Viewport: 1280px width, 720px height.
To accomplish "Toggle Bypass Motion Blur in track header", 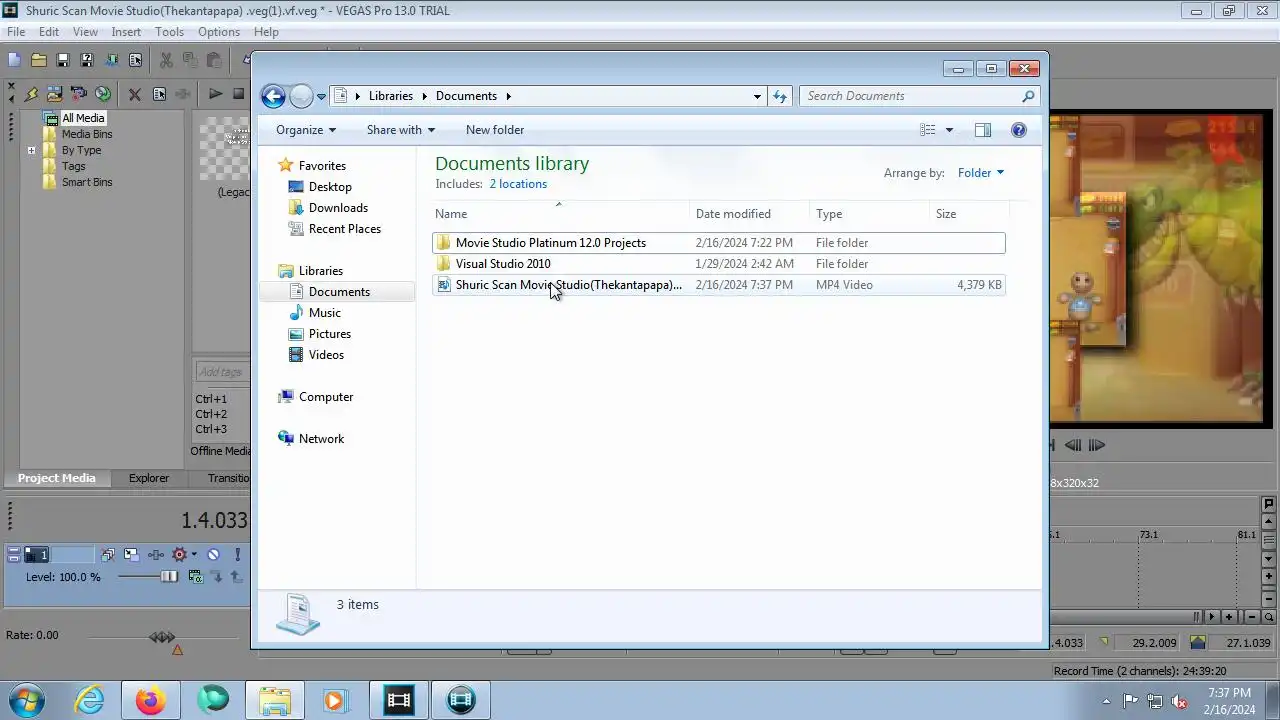I will click(x=107, y=554).
